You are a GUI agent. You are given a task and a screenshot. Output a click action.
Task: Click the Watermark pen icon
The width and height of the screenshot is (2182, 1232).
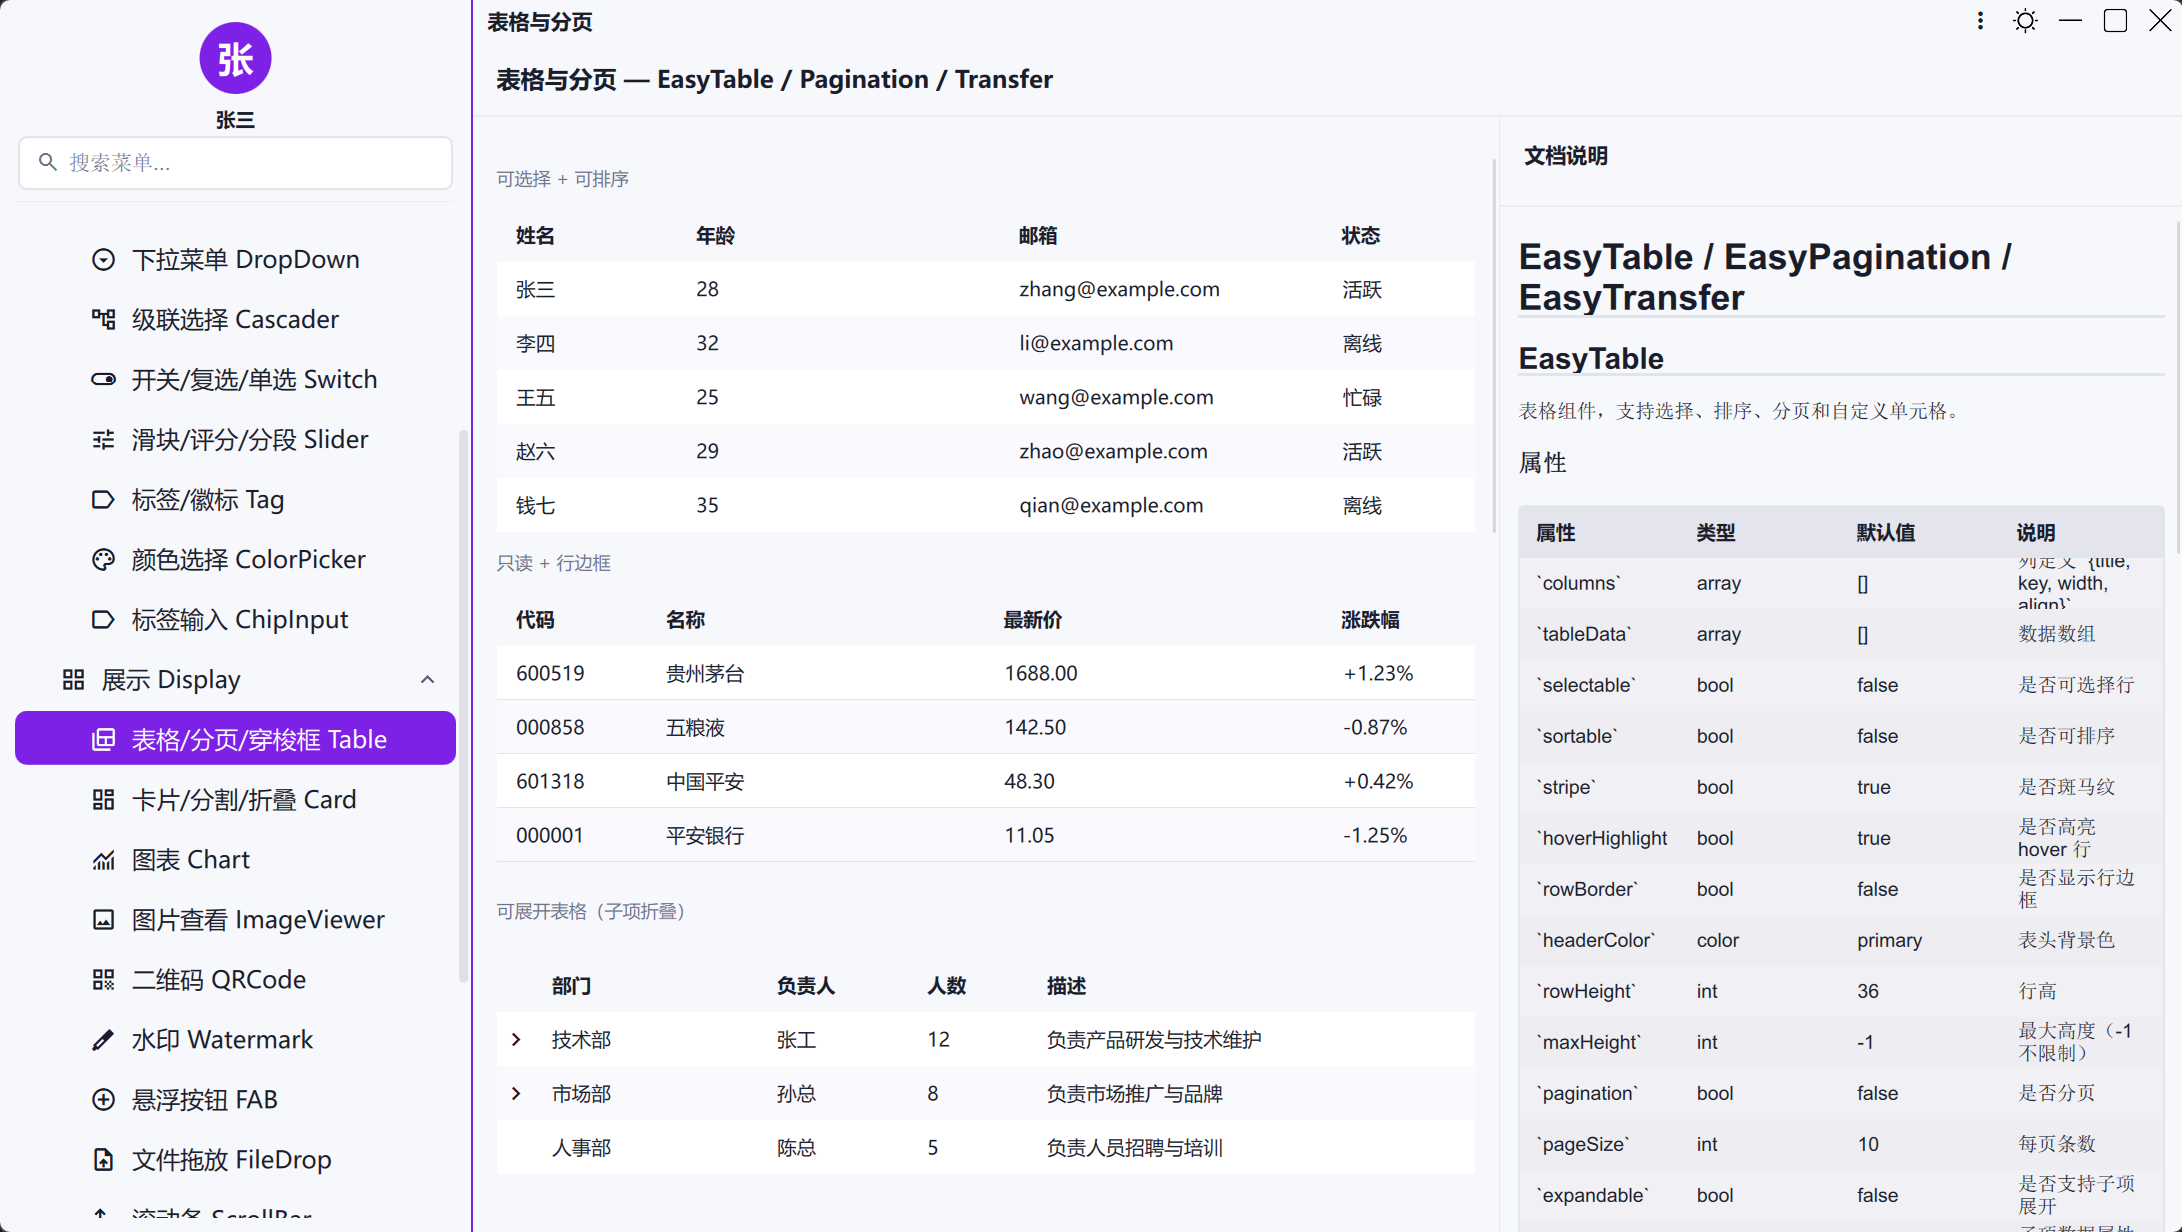coord(103,1040)
